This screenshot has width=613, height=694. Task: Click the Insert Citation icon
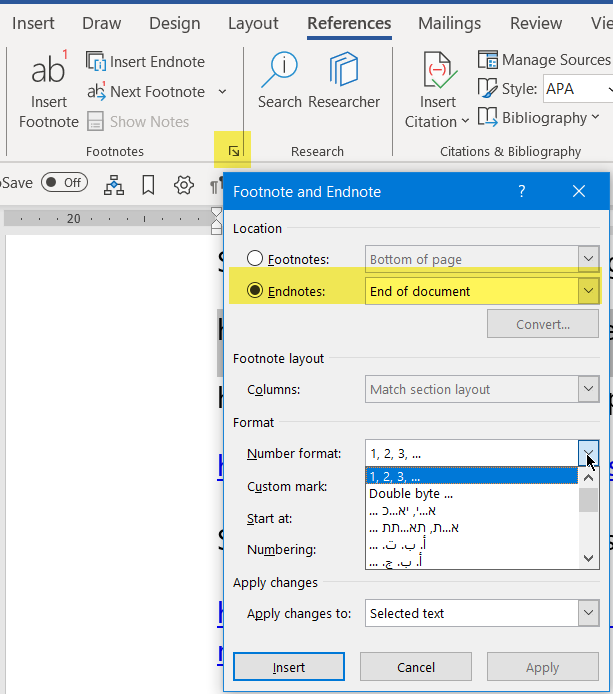pyautogui.click(x=438, y=69)
